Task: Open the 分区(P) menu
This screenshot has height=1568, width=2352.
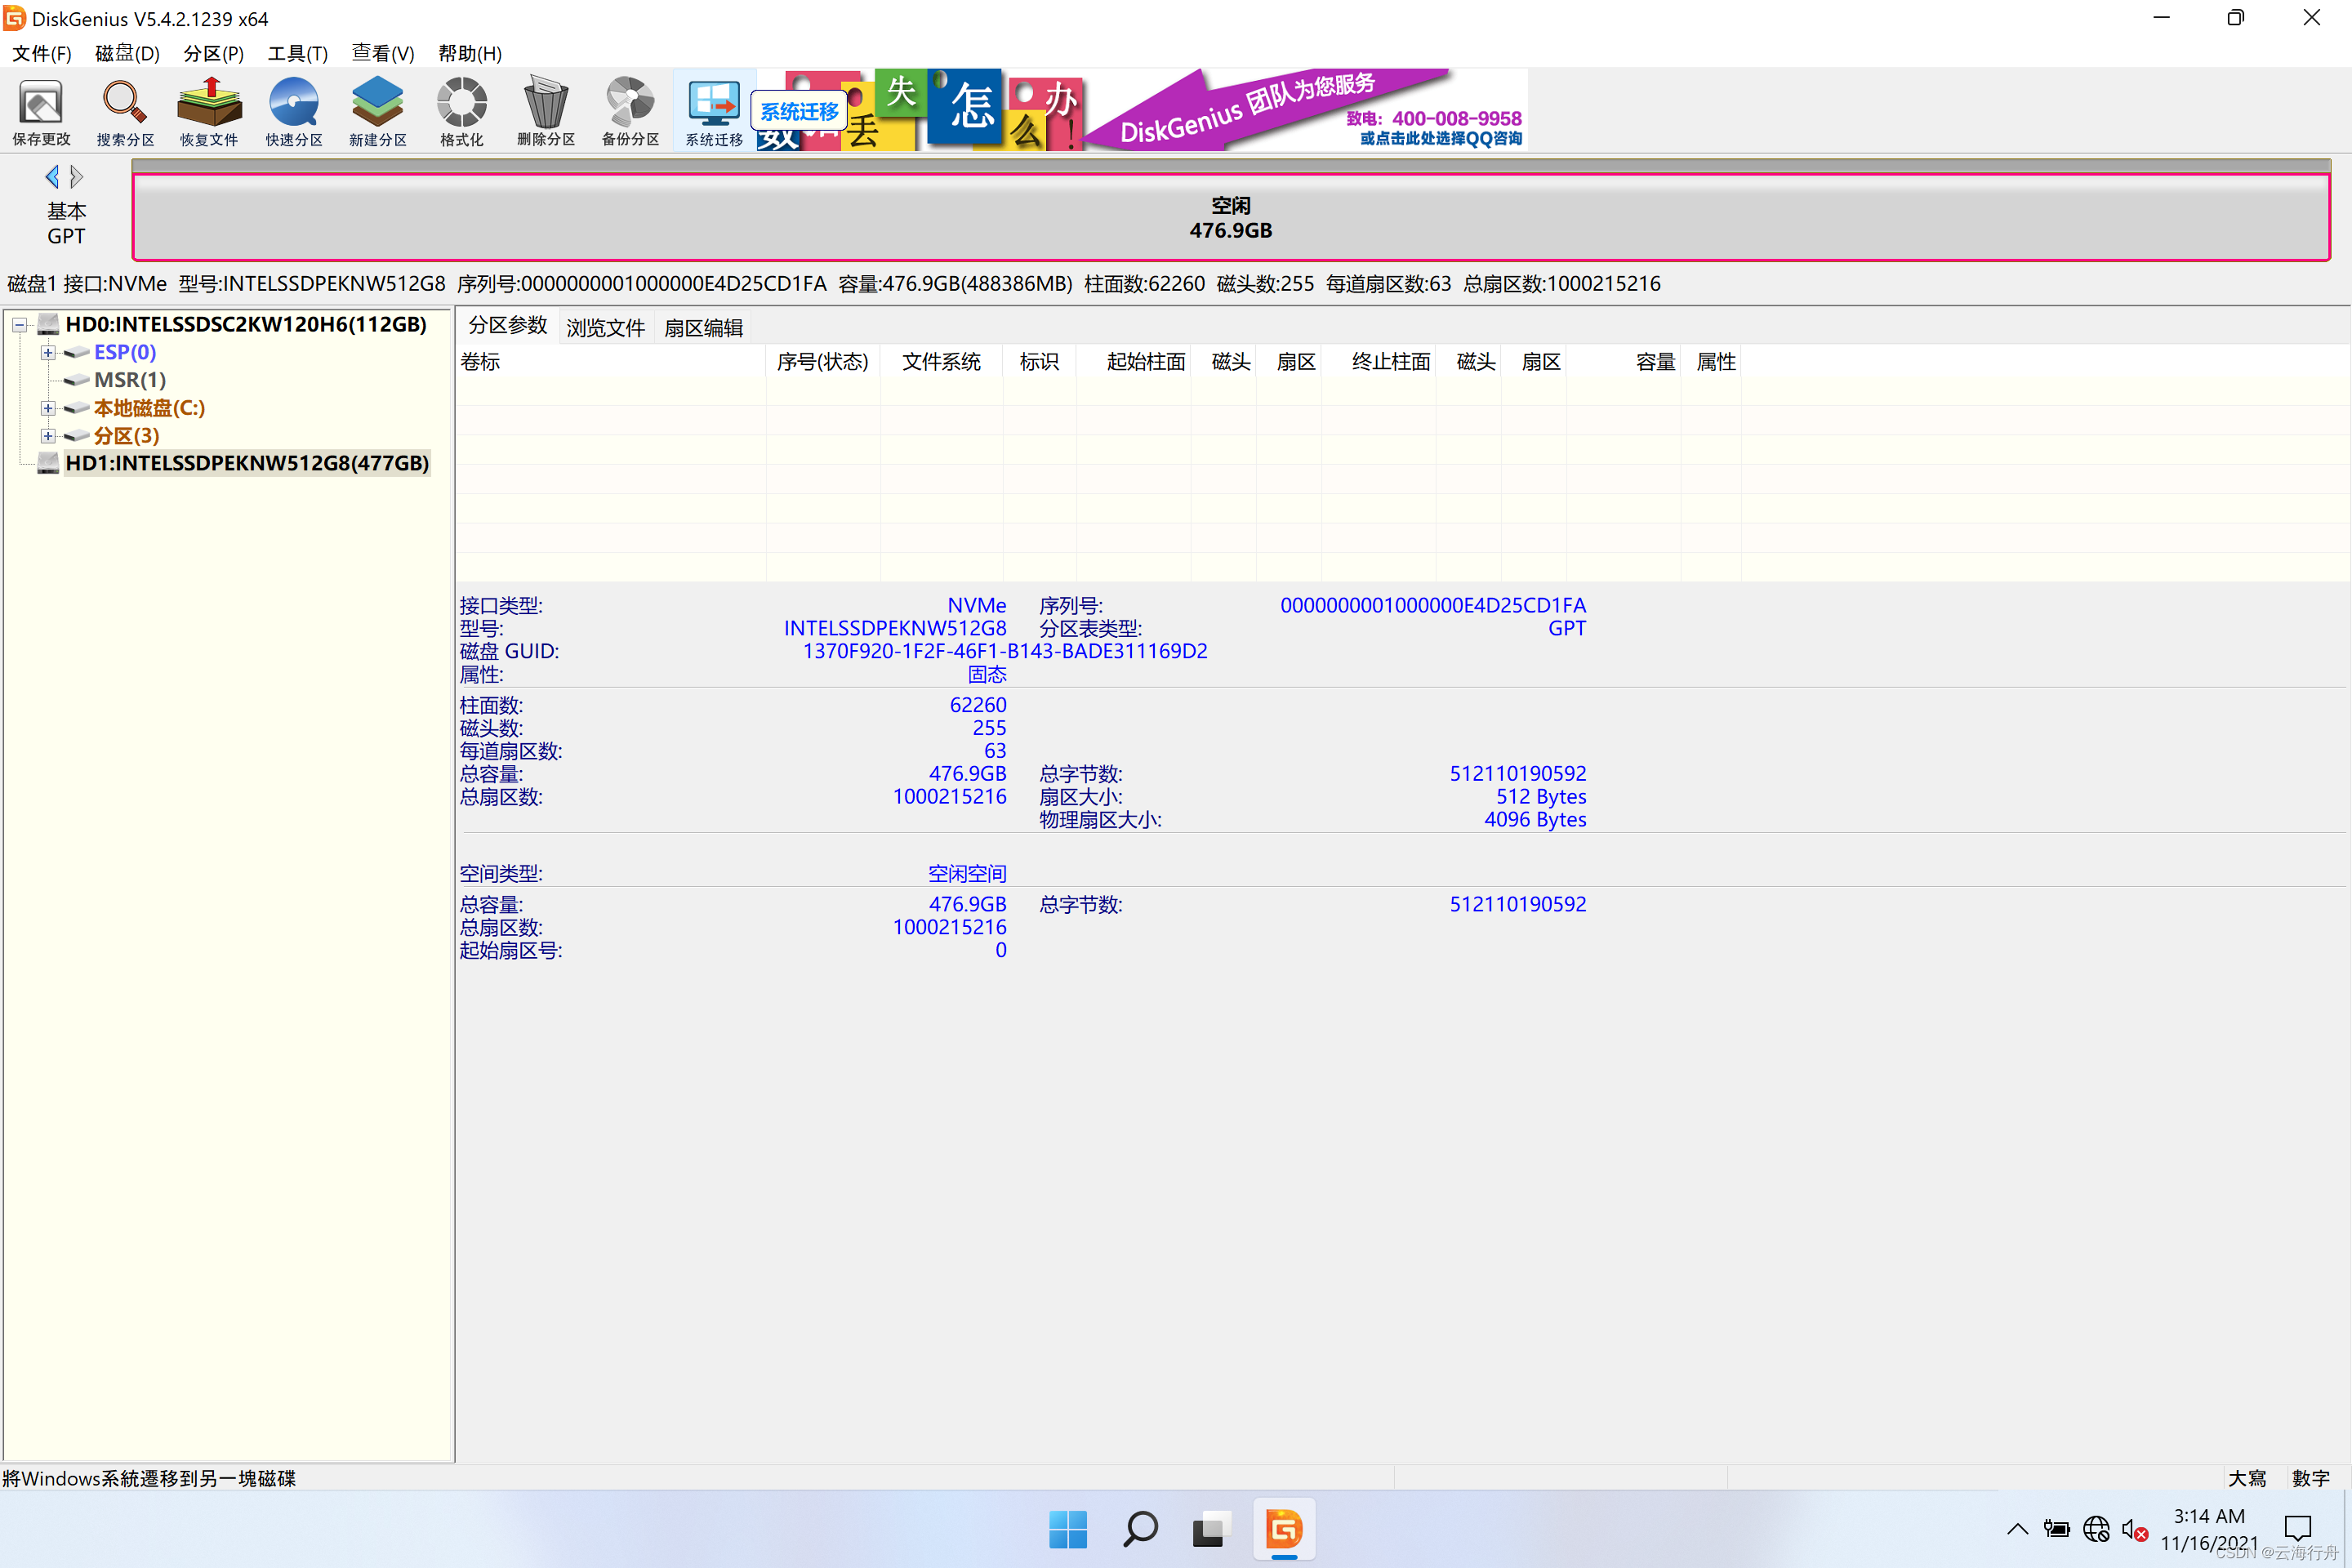Action: [213, 53]
